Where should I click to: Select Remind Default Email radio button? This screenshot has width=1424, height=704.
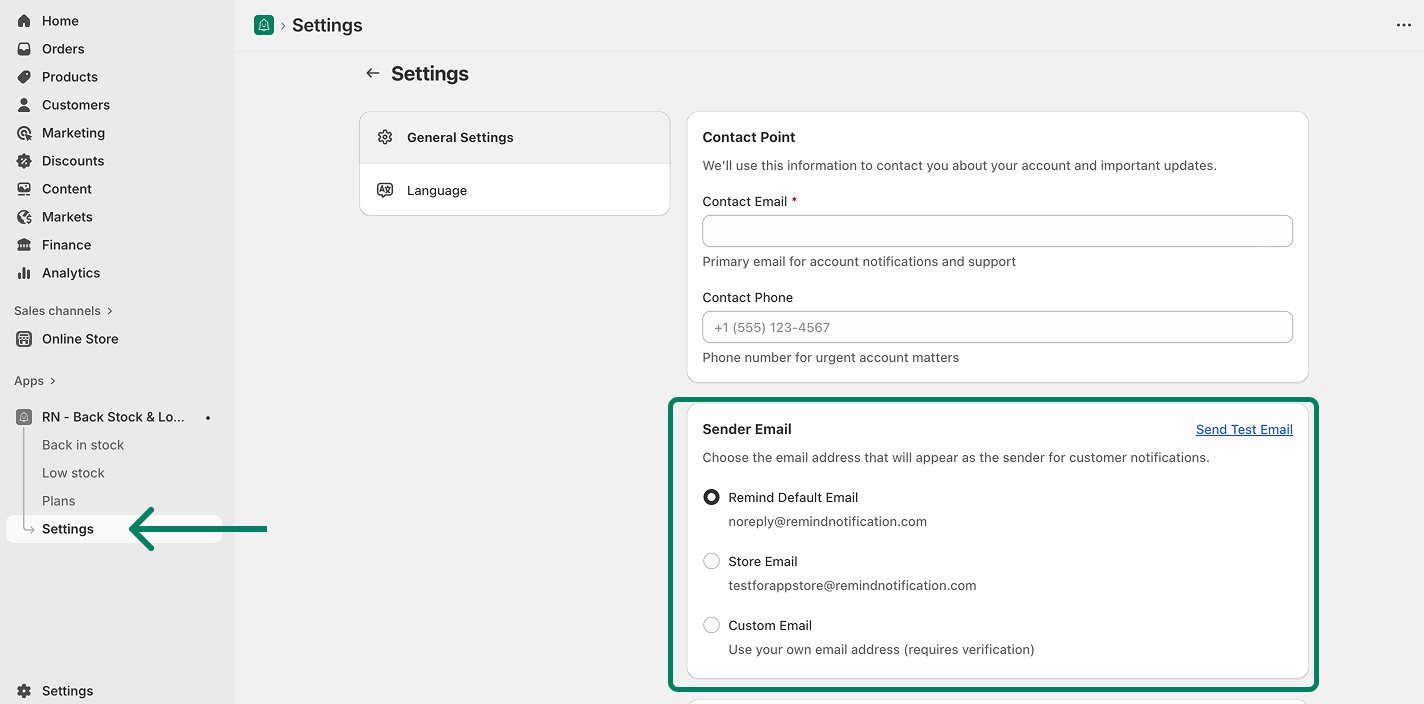tap(711, 497)
